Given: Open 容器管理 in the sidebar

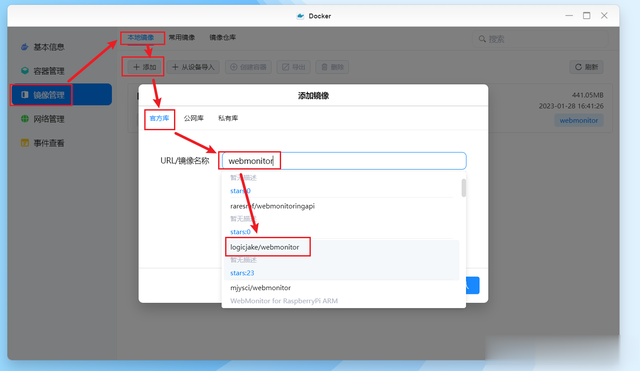Looking at the screenshot, I should (x=49, y=71).
